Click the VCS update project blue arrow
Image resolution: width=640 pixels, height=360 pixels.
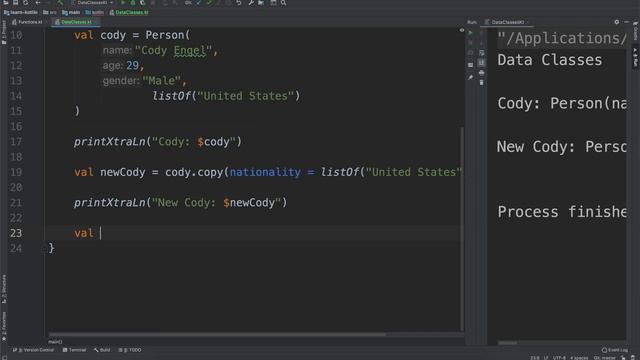point(199,2)
